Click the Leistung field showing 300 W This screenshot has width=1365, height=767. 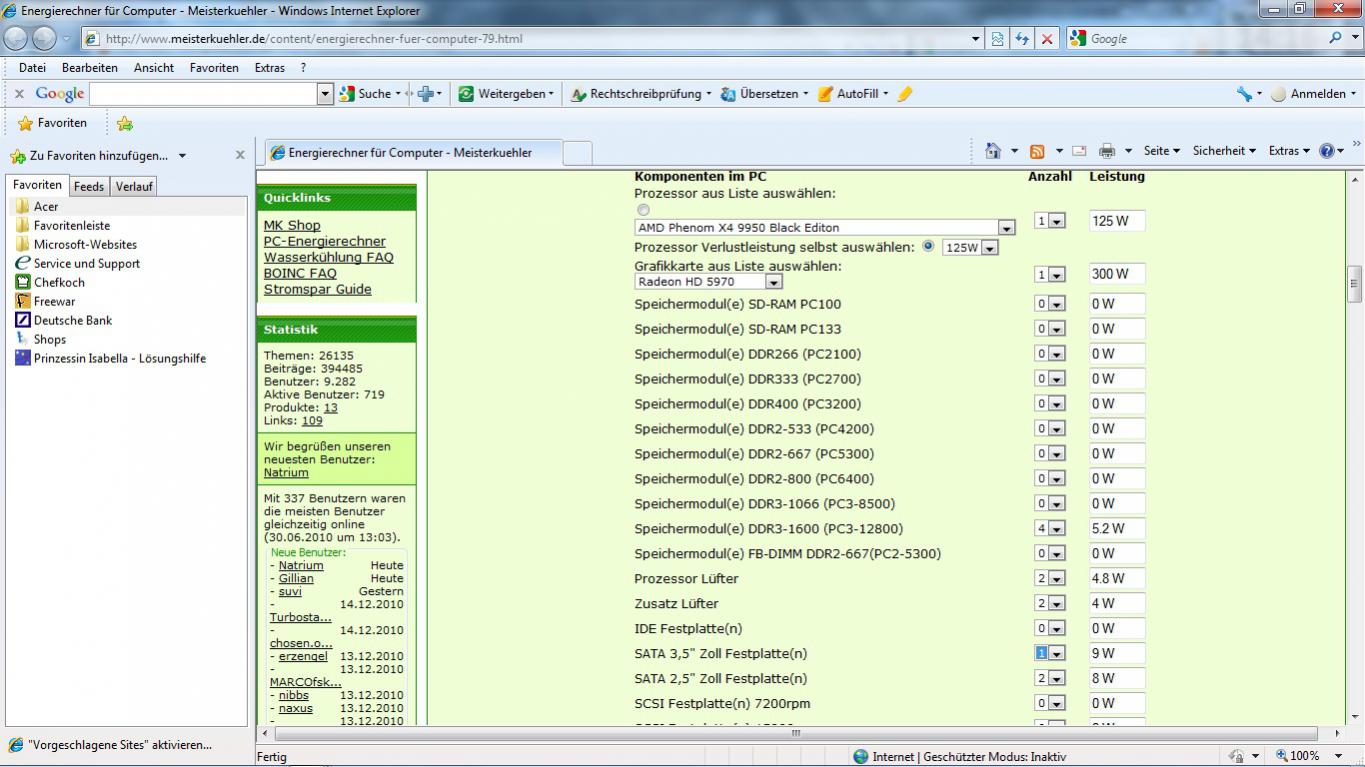pos(1117,274)
